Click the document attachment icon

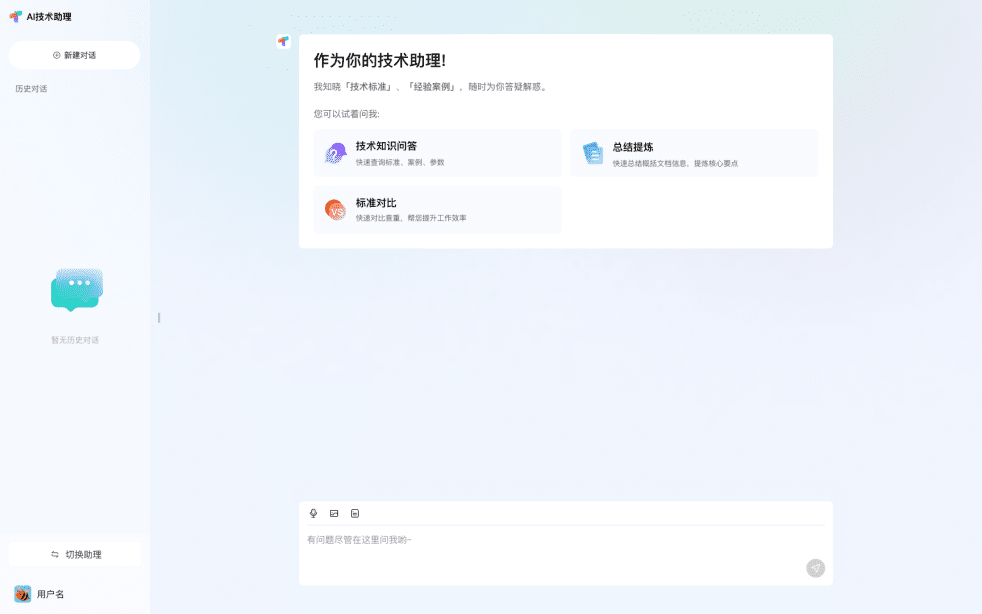[x=355, y=513]
